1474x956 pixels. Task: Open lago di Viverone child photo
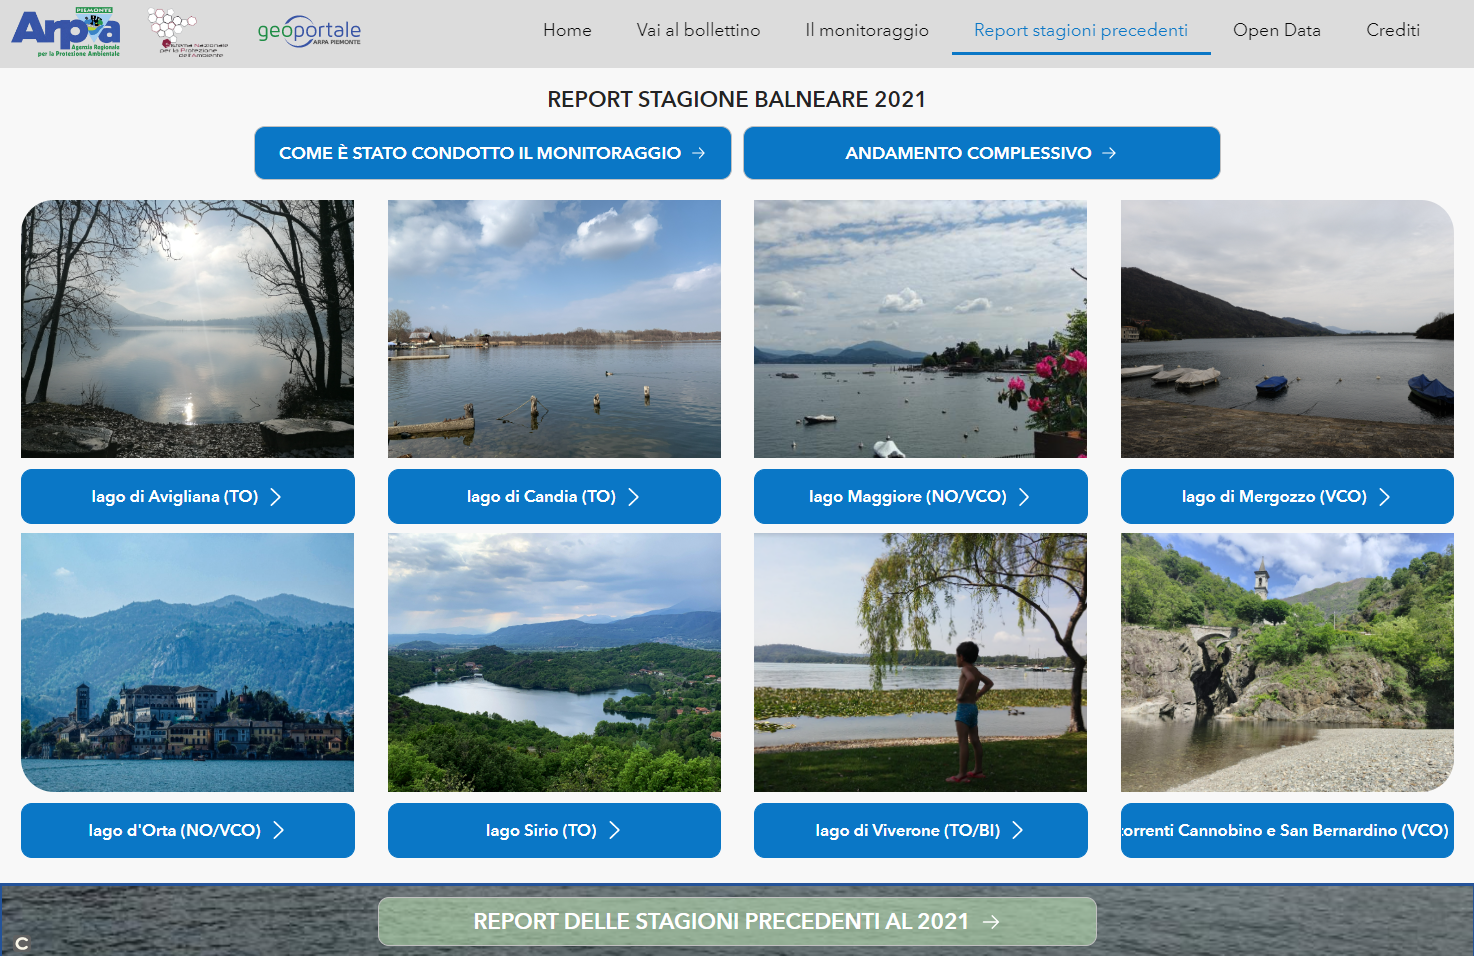920,662
